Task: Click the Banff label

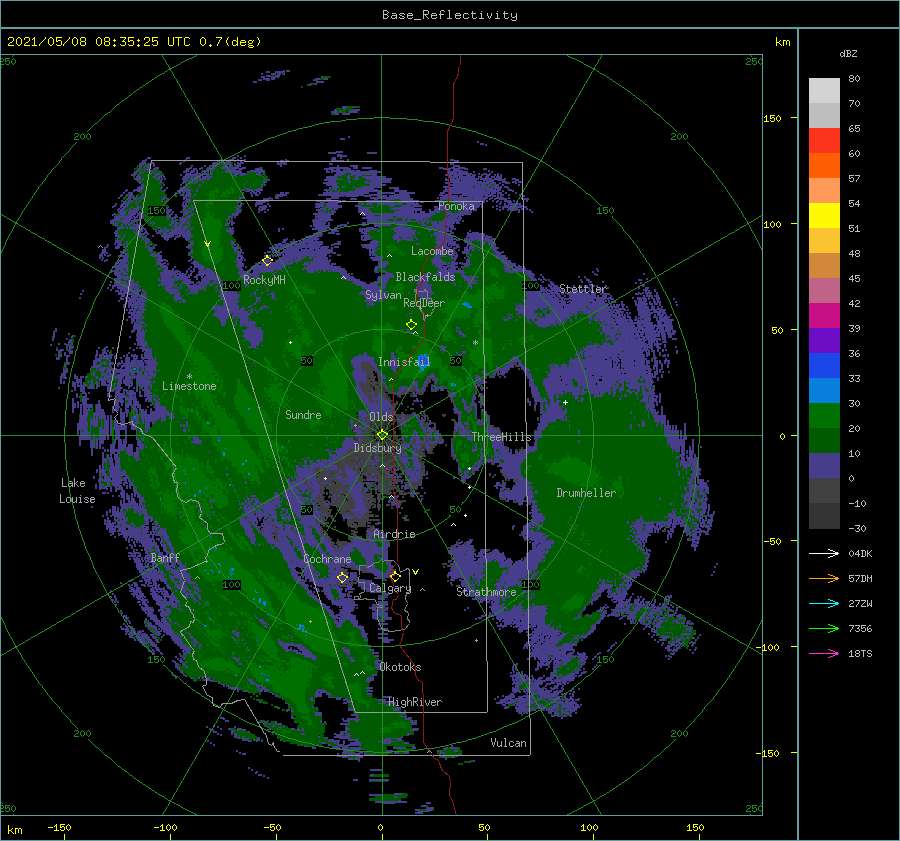Action: (165, 558)
